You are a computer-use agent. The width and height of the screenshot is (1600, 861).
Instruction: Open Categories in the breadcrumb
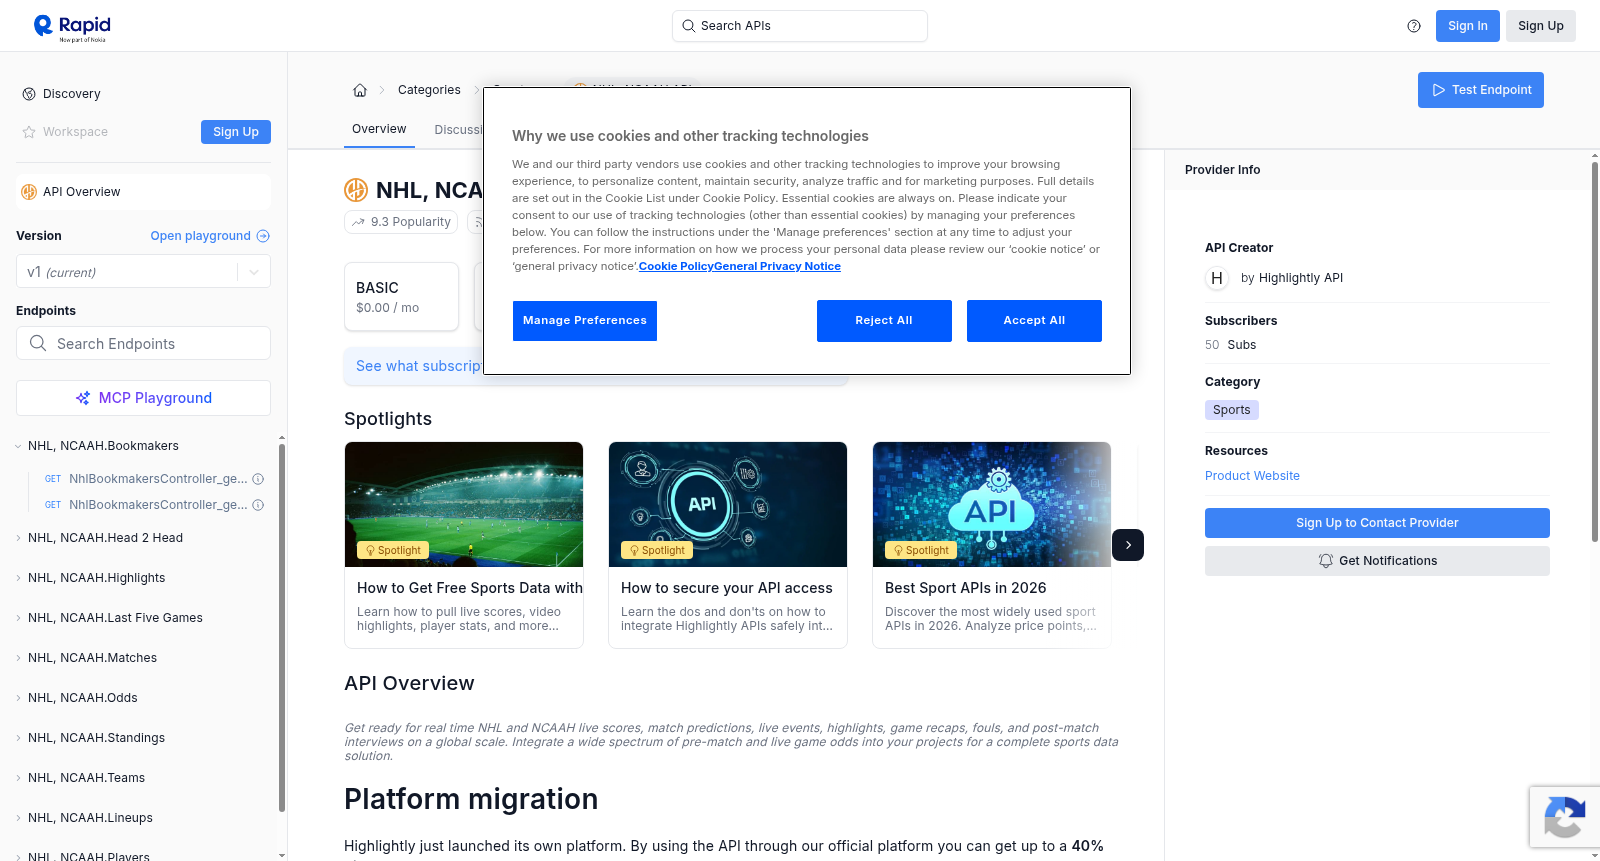429,90
